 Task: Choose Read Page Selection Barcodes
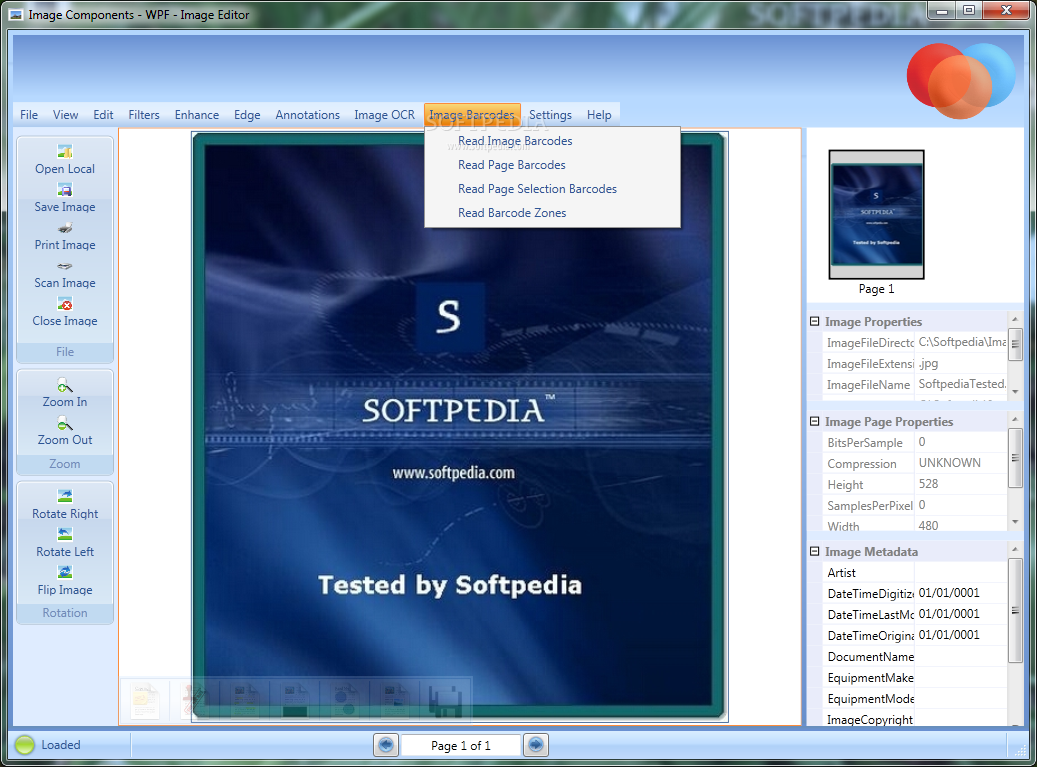[552, 188]
